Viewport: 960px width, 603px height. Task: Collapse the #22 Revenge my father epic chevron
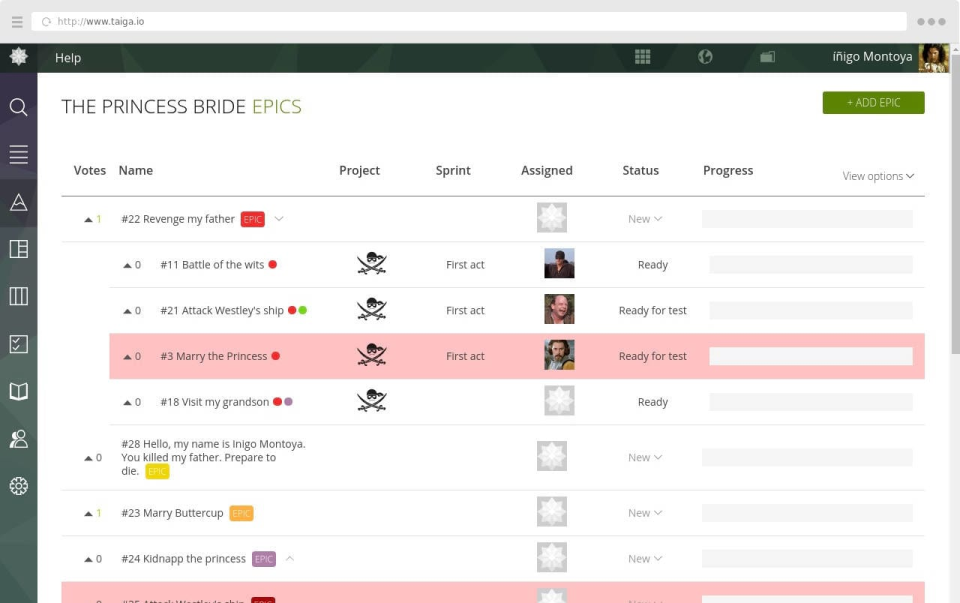[279, 219]
